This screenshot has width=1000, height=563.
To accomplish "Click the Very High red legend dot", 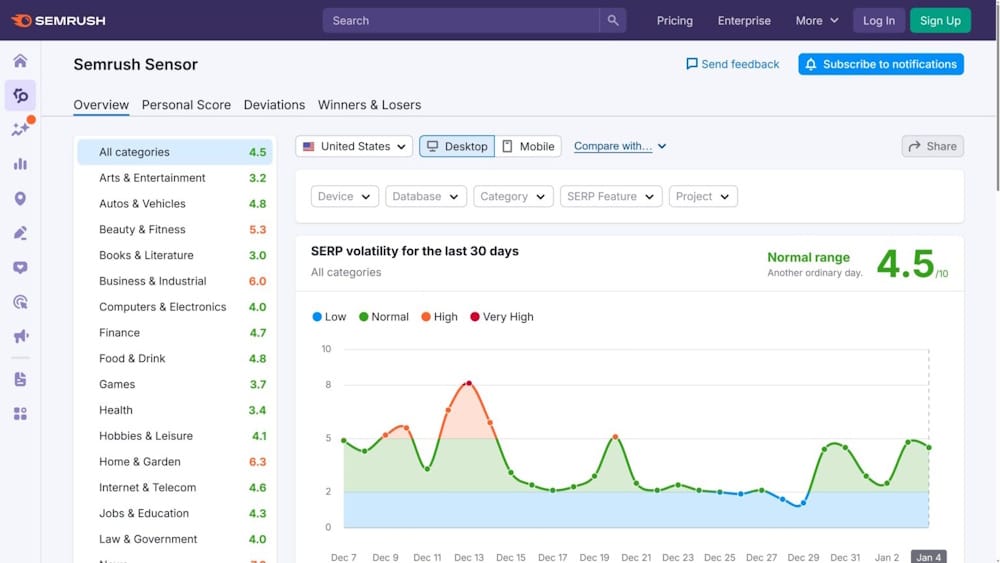I will [x=474, y=317].
